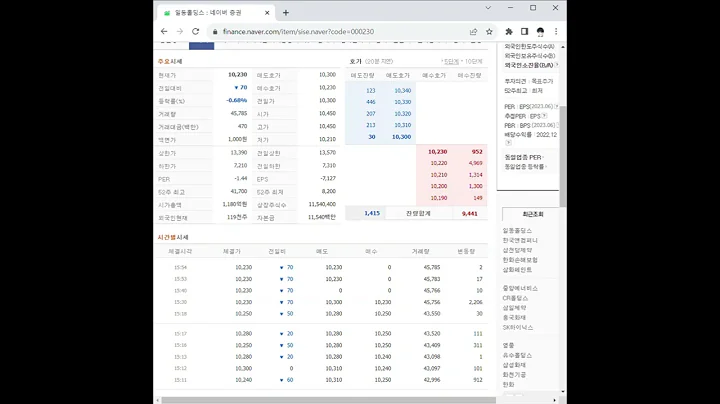The height and width of the screenshot is (404, 720).
Task: Click EPS value -7,127
Action: coord(328,178)
